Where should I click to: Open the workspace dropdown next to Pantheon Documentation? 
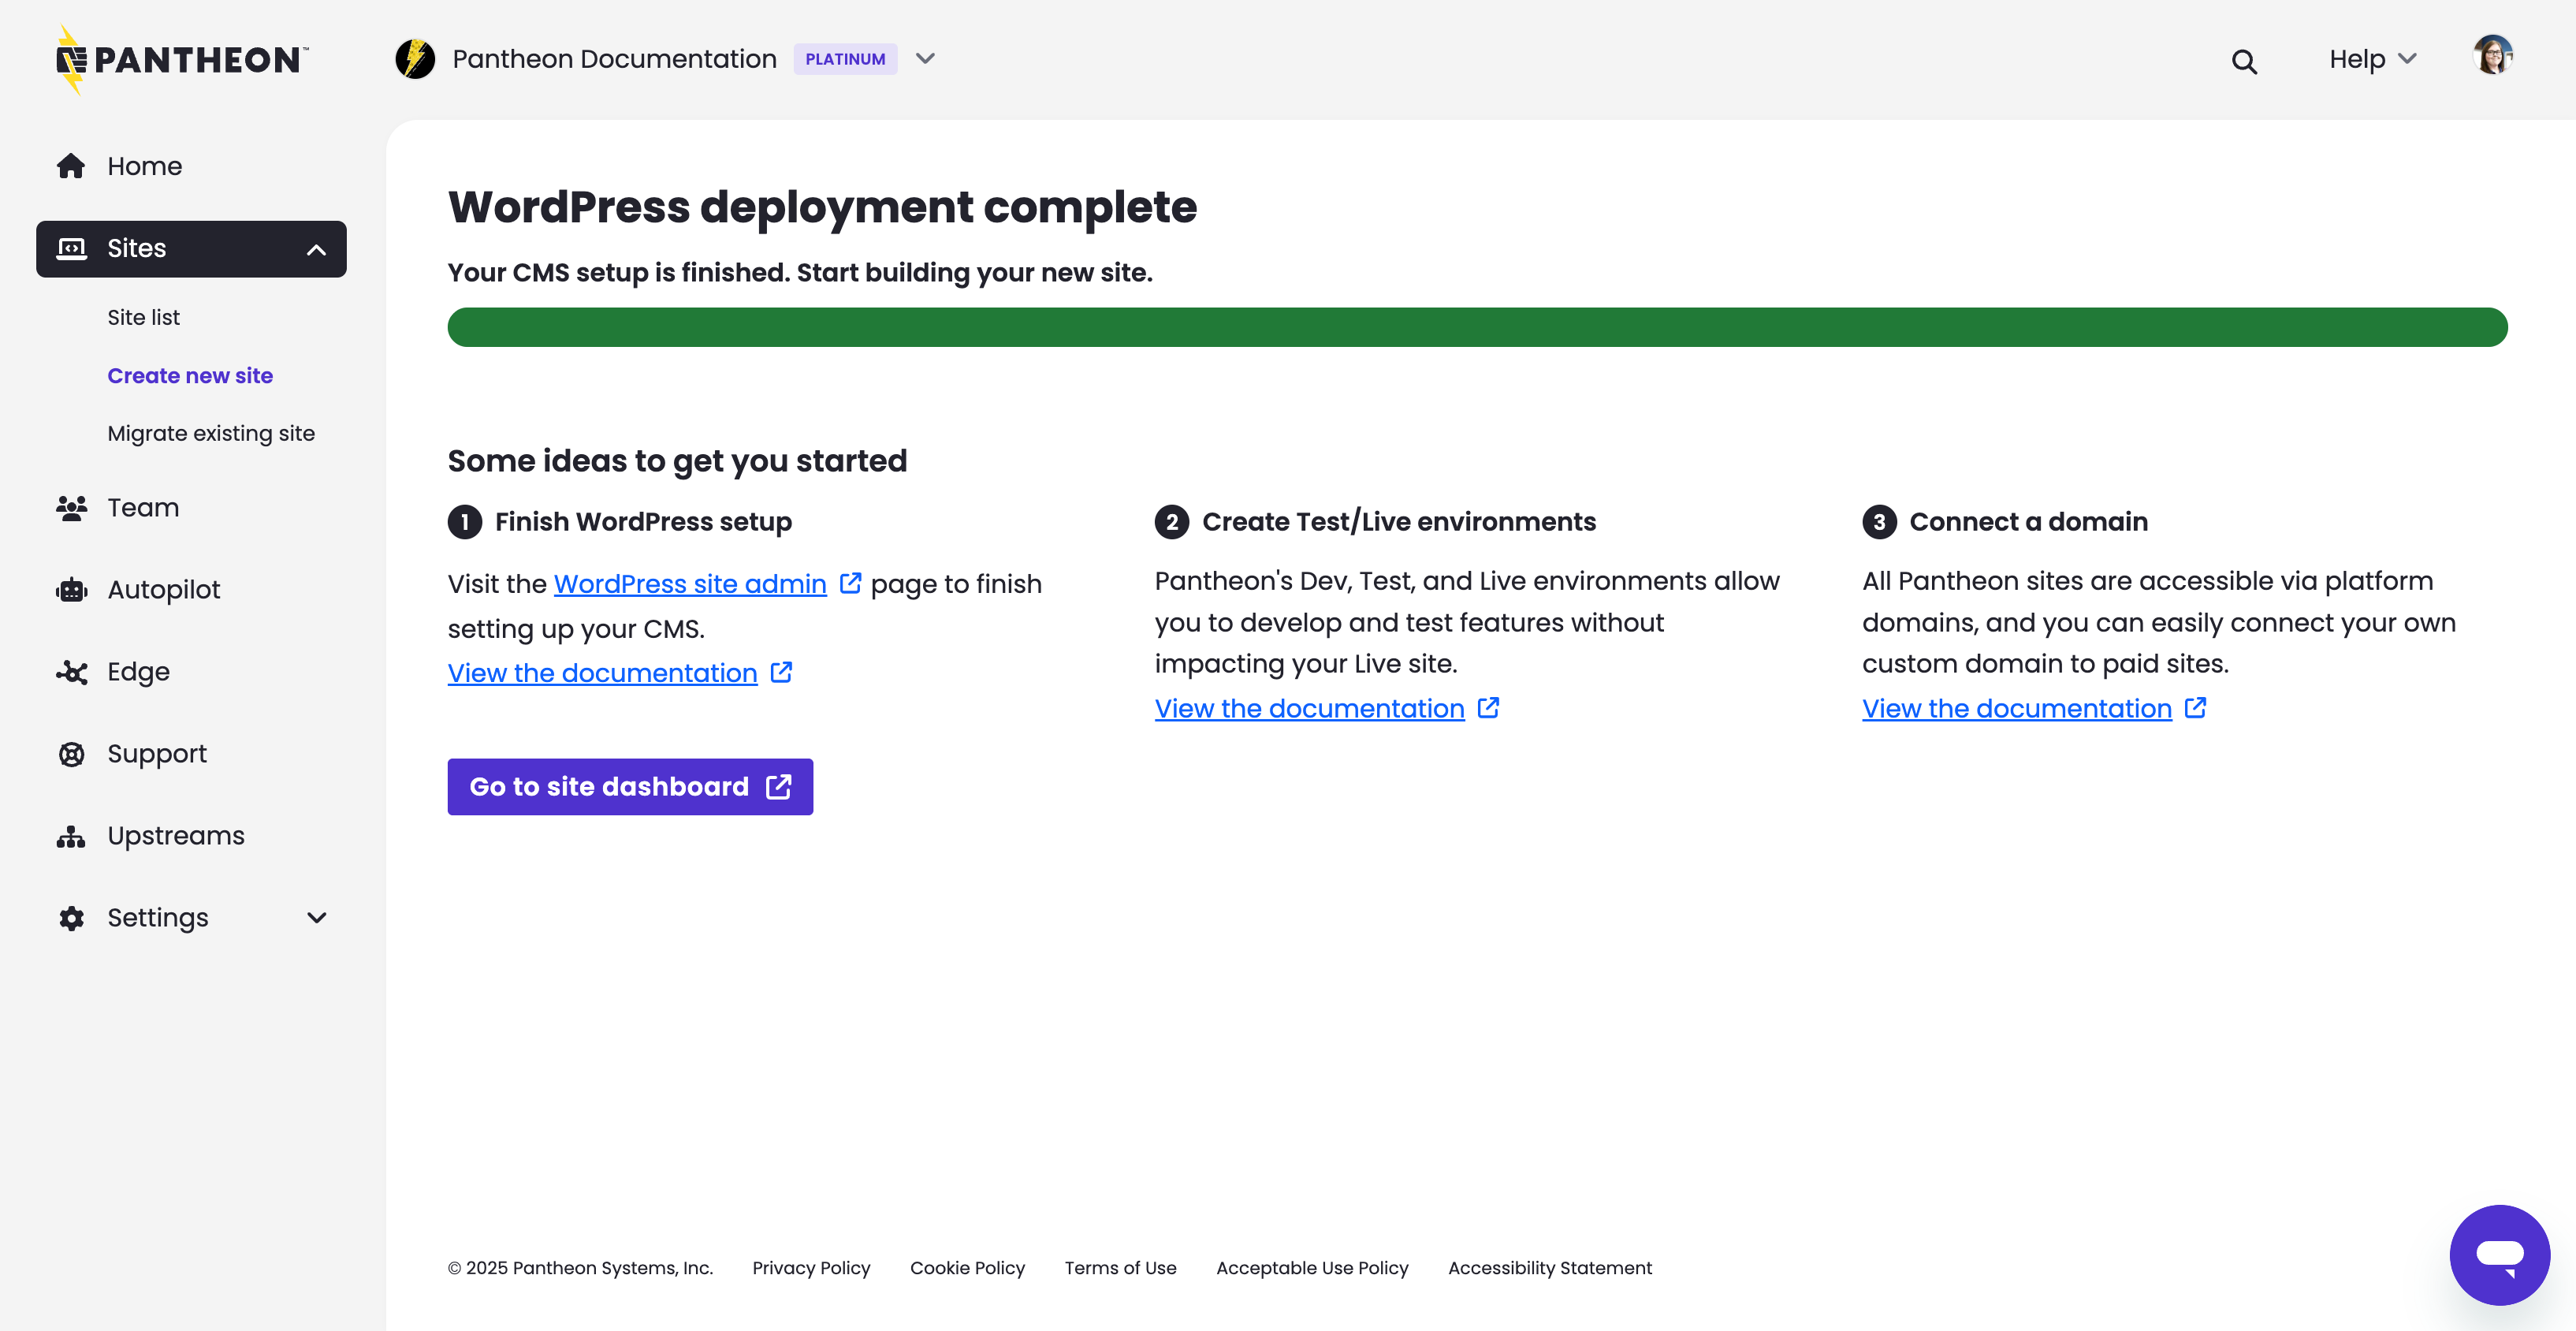pyautogui.click(x=925, y=58)
